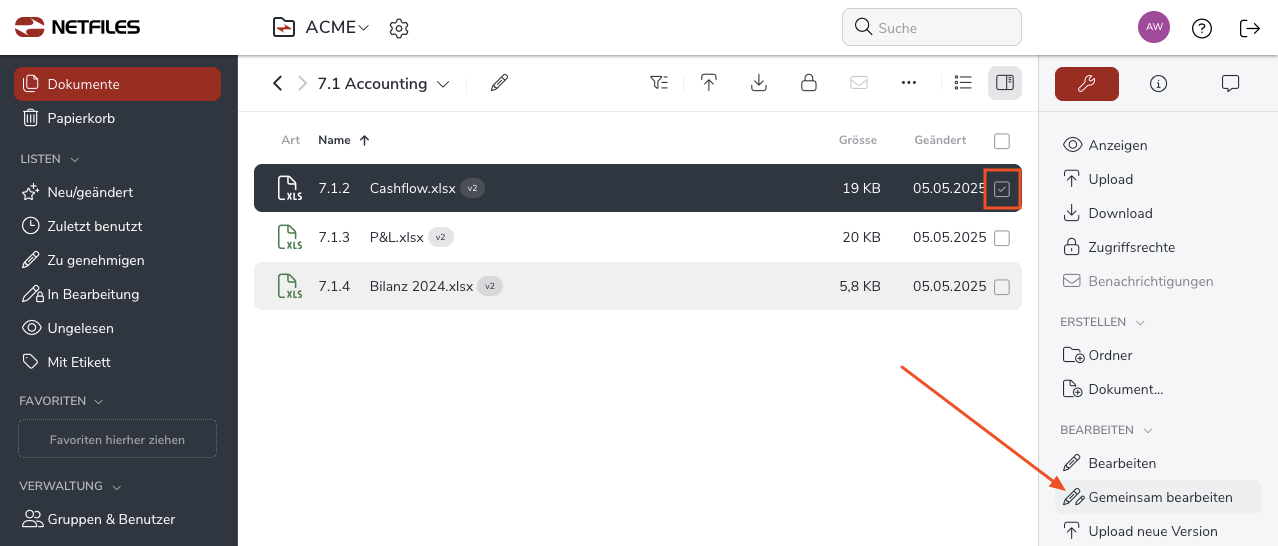Open the three-dots more options menu
Screen dimensions: 1278x546
(909, 83)
